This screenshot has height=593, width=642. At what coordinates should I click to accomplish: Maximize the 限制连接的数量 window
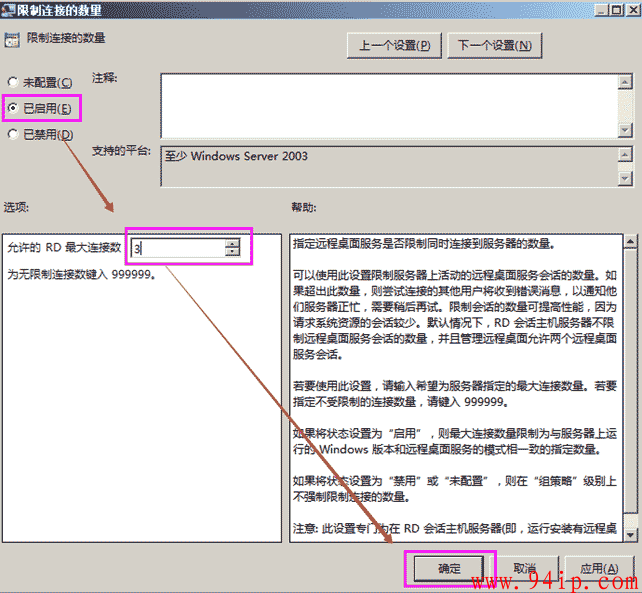(x=616, y=10)
